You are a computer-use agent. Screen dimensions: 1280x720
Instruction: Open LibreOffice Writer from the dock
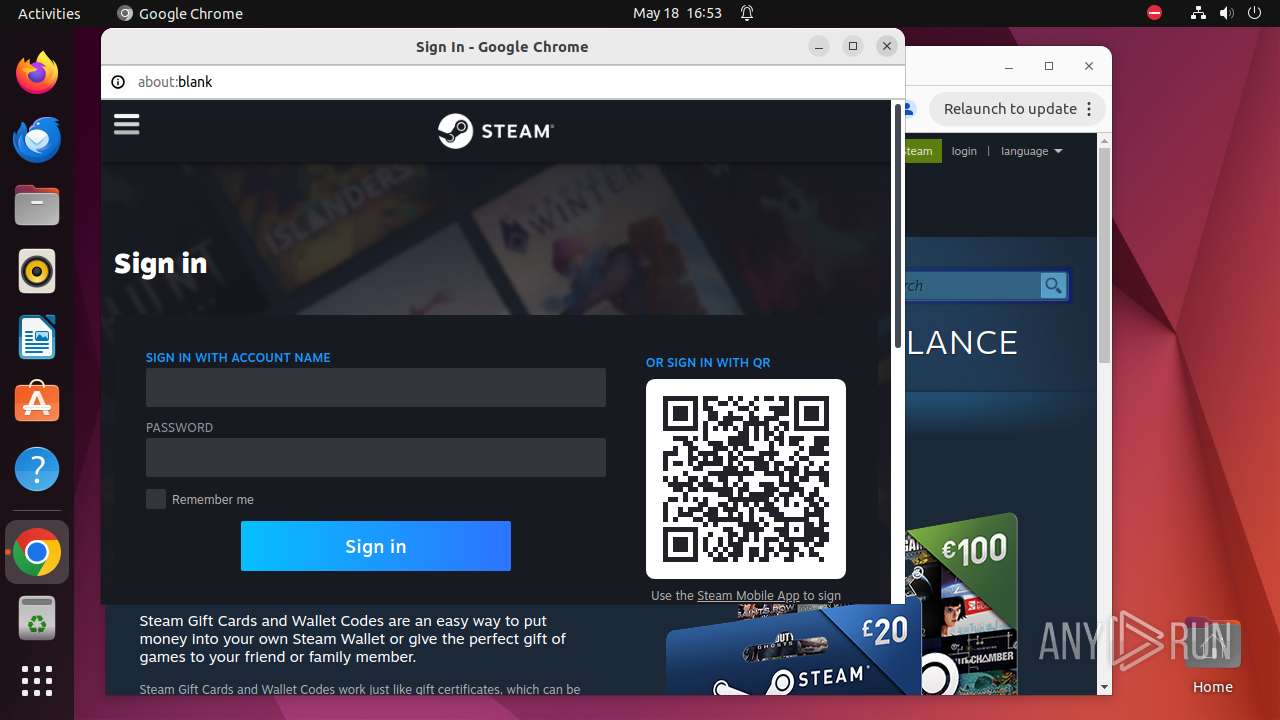37,337
